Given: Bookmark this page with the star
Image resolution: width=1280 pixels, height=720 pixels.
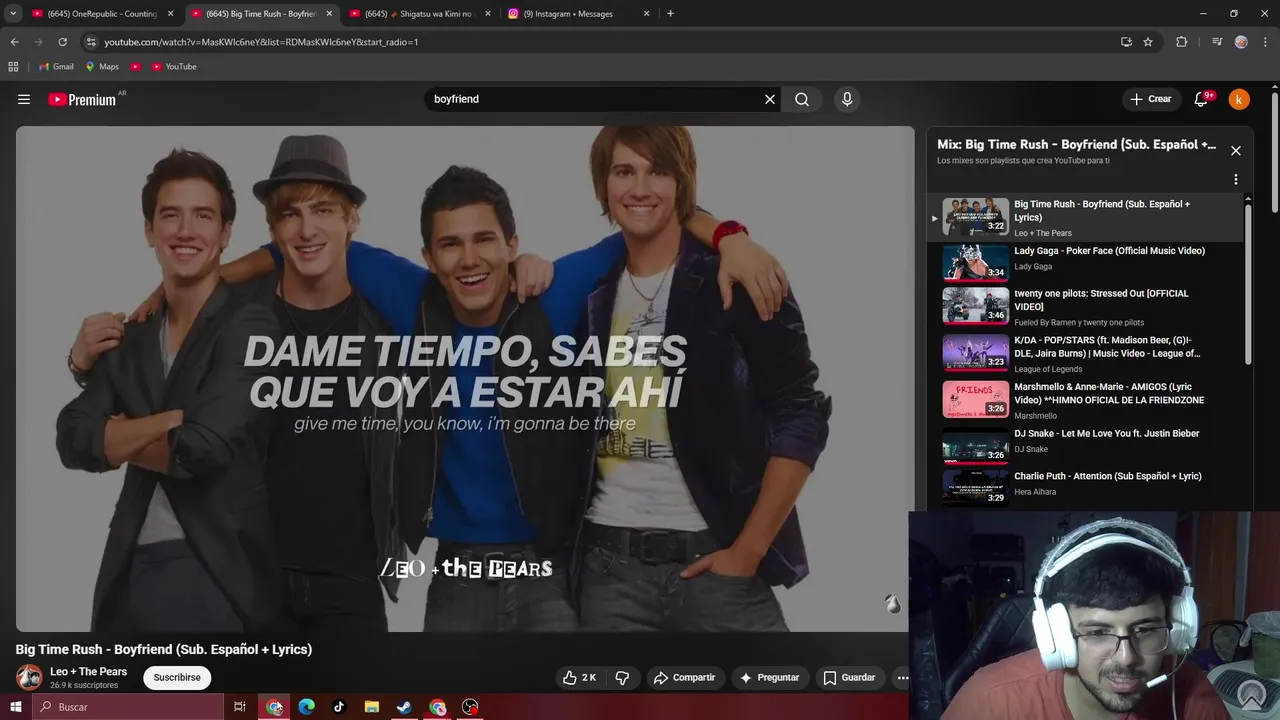Looking at the screenshot, I should pos(1148,42).
